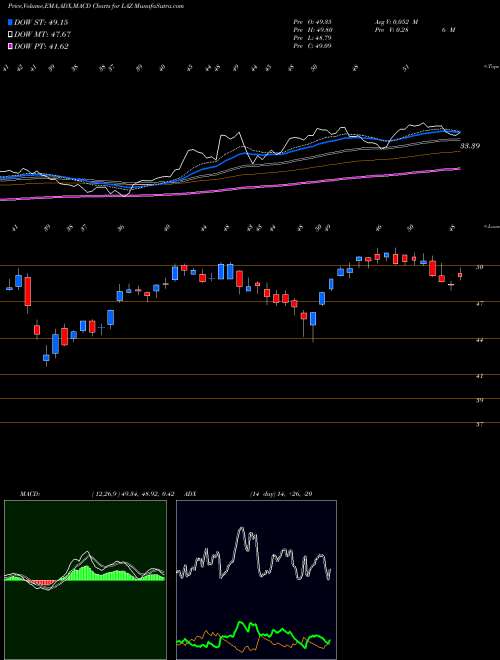Click the 'Pre C: 49.09' value

point(312,46)
